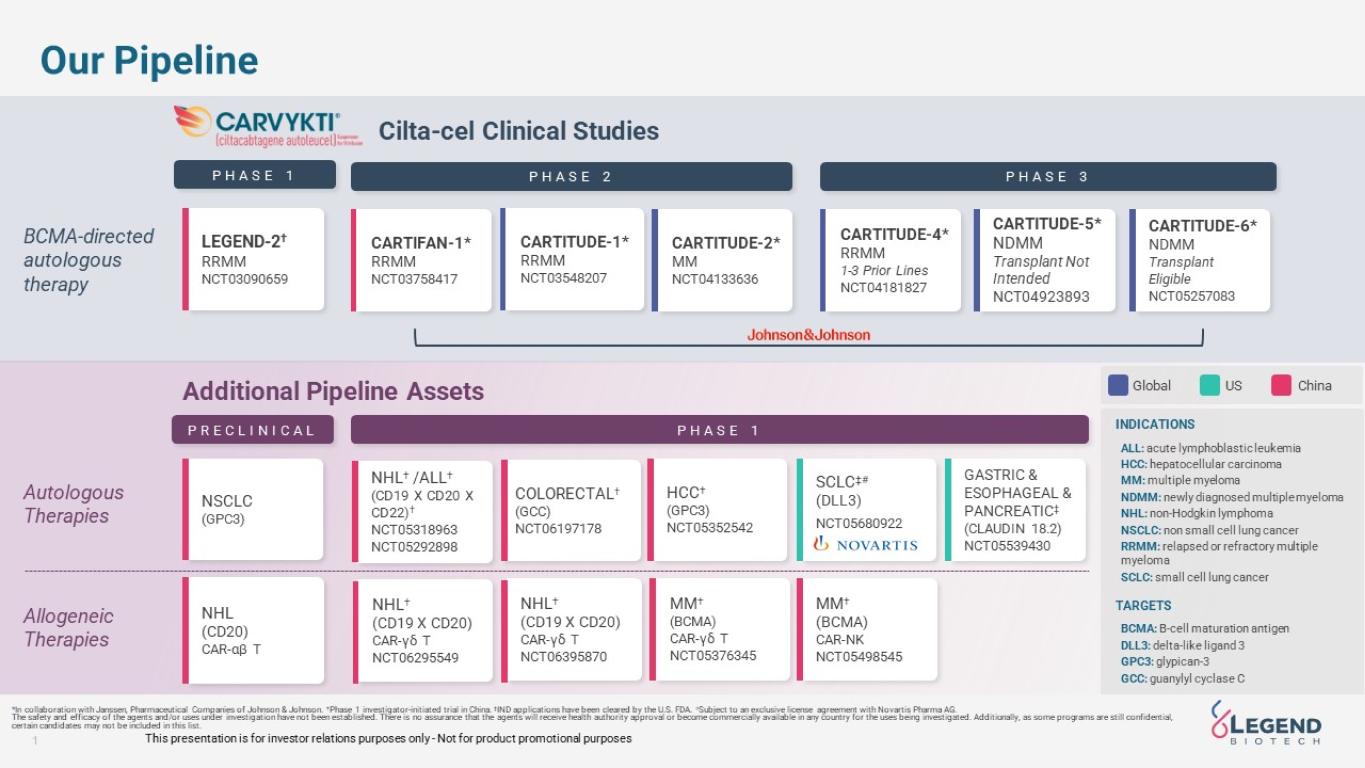The width and height of the screenshot is (1365, 768).
Task: Click the China pink legend swatch
Action: coord(1281,385)
